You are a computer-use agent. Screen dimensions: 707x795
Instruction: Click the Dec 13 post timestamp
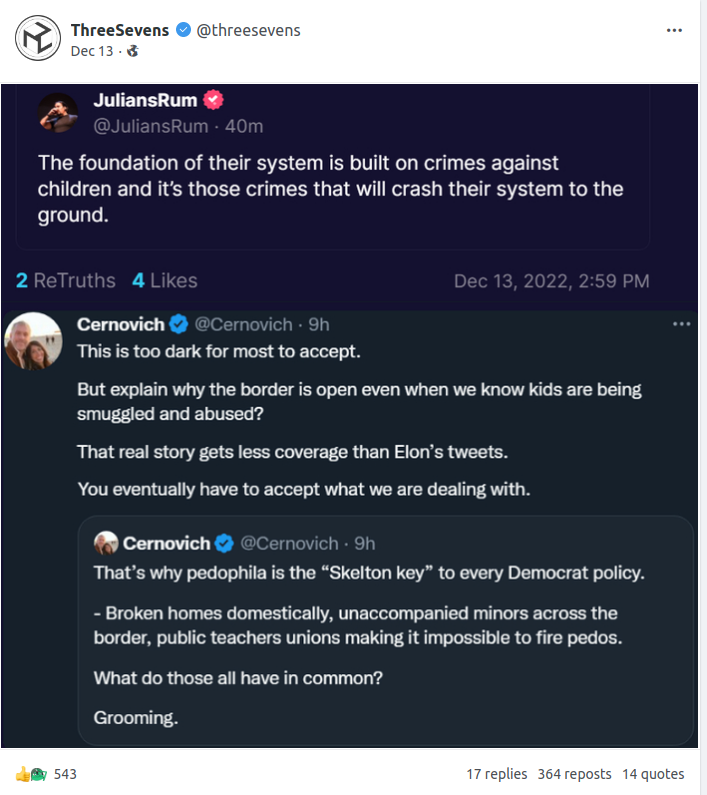(x=90, y=51)
